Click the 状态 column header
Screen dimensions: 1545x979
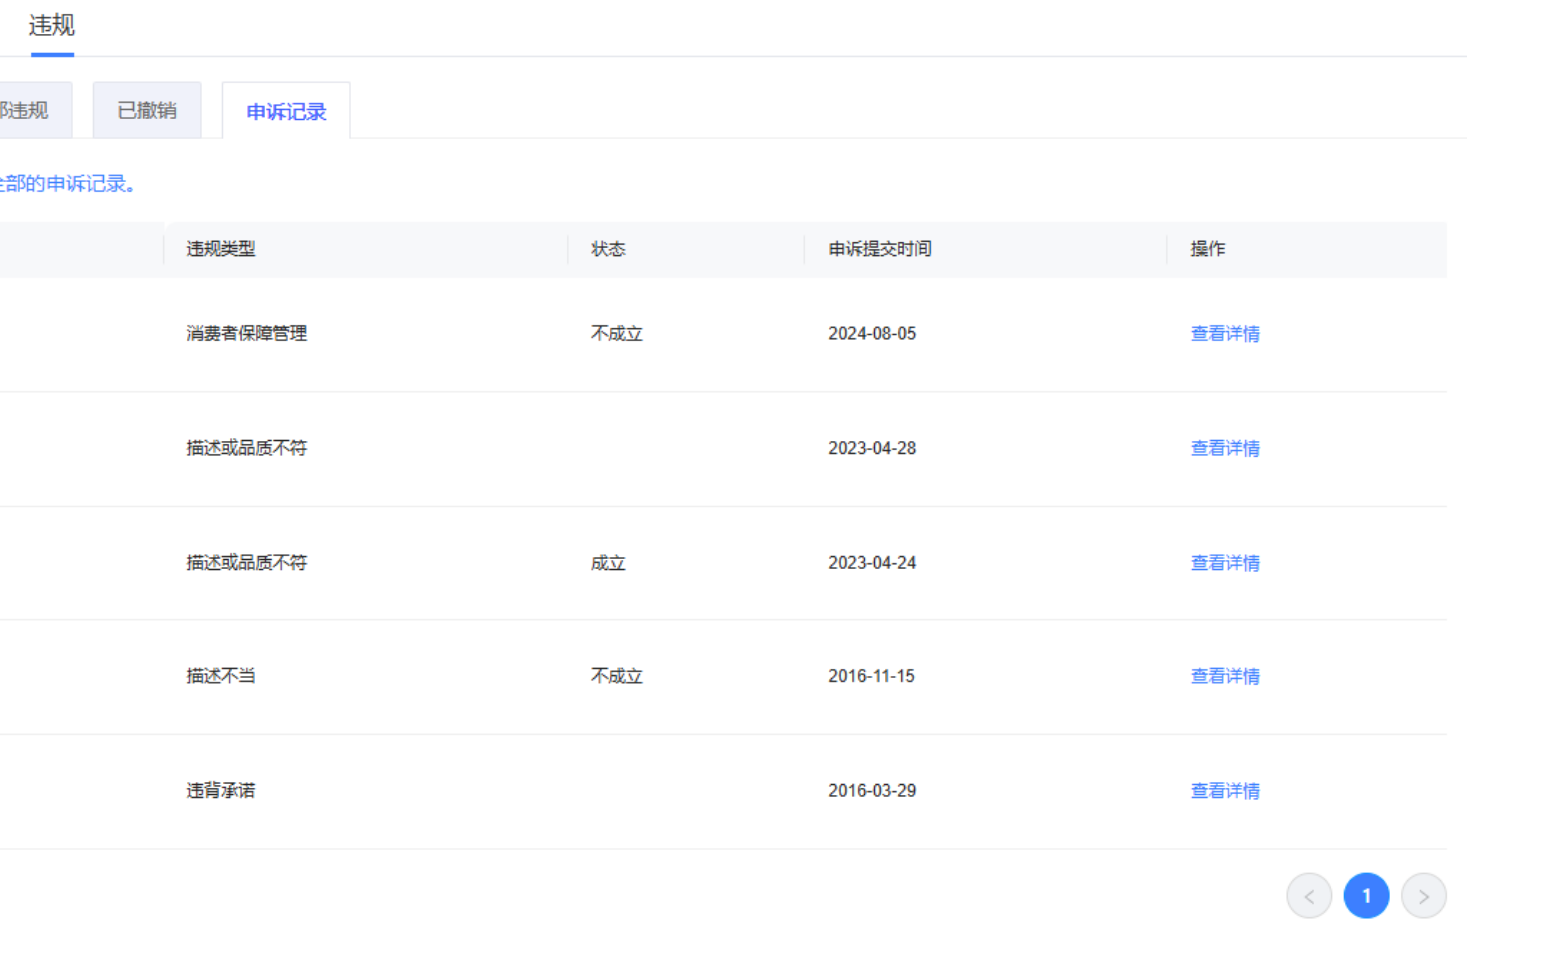(x=608, y=249)
